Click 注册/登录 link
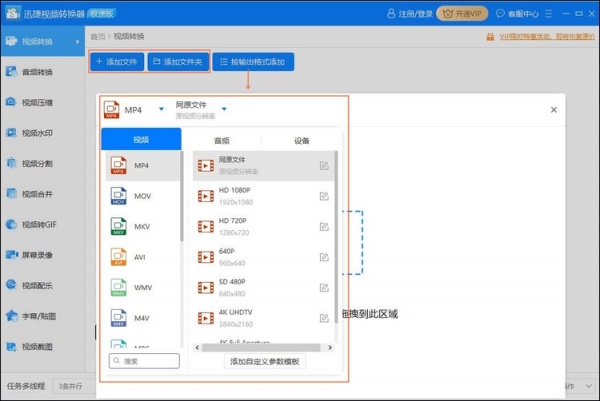Image resolution: width=600 pixels, height=401 pixels. (x=410, y=14)
